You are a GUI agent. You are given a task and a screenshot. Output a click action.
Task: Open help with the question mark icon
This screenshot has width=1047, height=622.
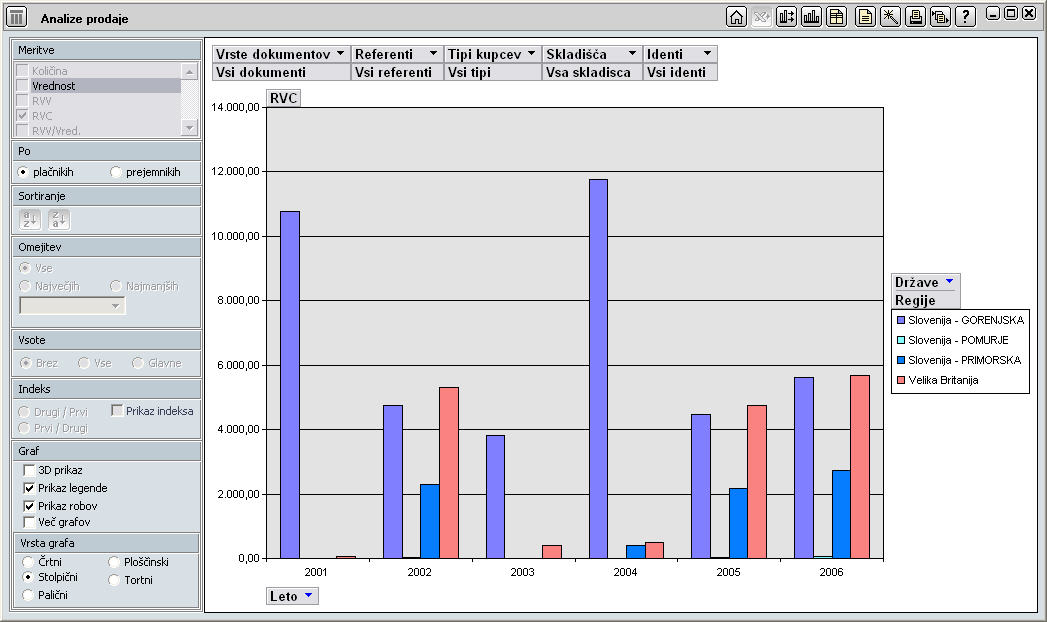965,16
